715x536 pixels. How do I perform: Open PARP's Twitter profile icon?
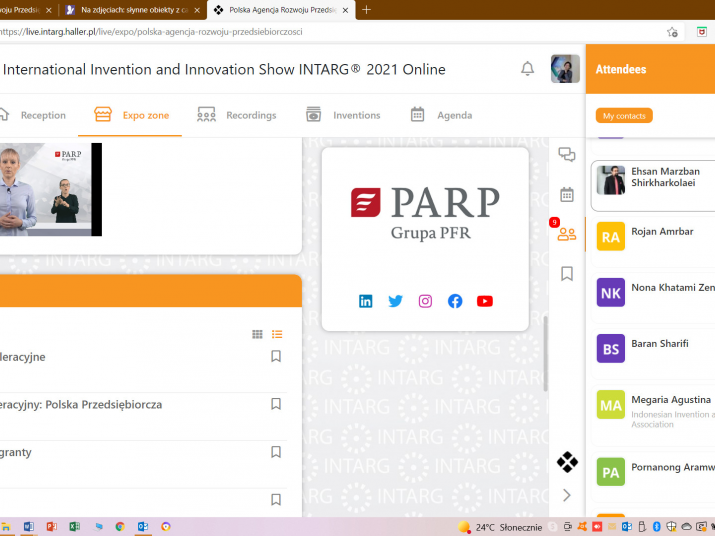395,301
